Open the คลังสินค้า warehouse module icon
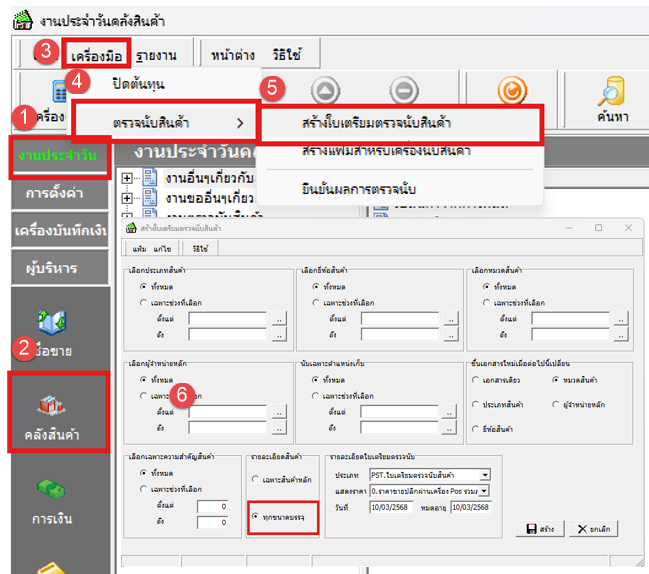 pos(53,410)
